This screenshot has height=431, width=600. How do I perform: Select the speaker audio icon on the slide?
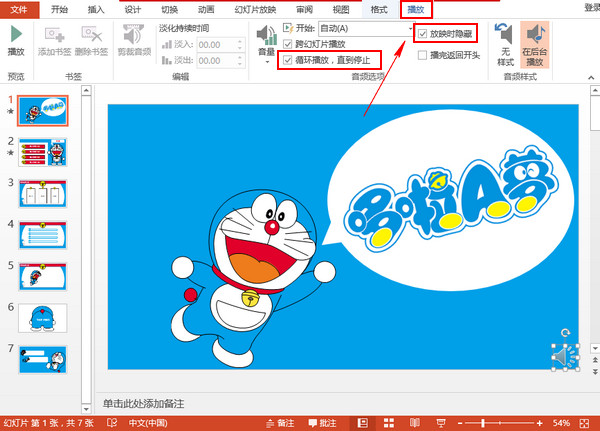565,357
